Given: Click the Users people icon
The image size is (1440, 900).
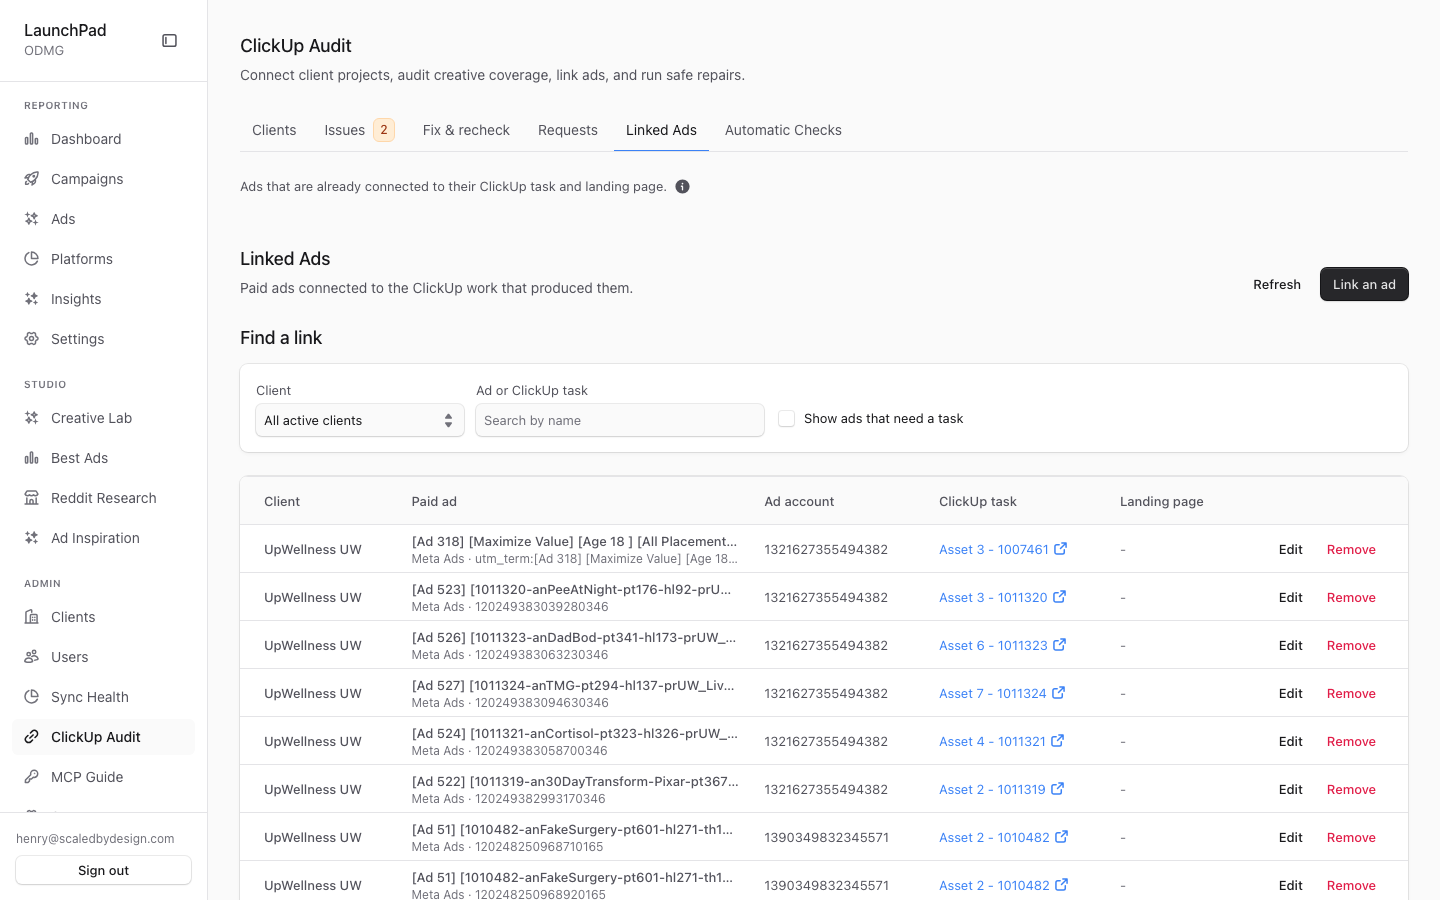Looking at the screenshot, I should tap(32, 657).
